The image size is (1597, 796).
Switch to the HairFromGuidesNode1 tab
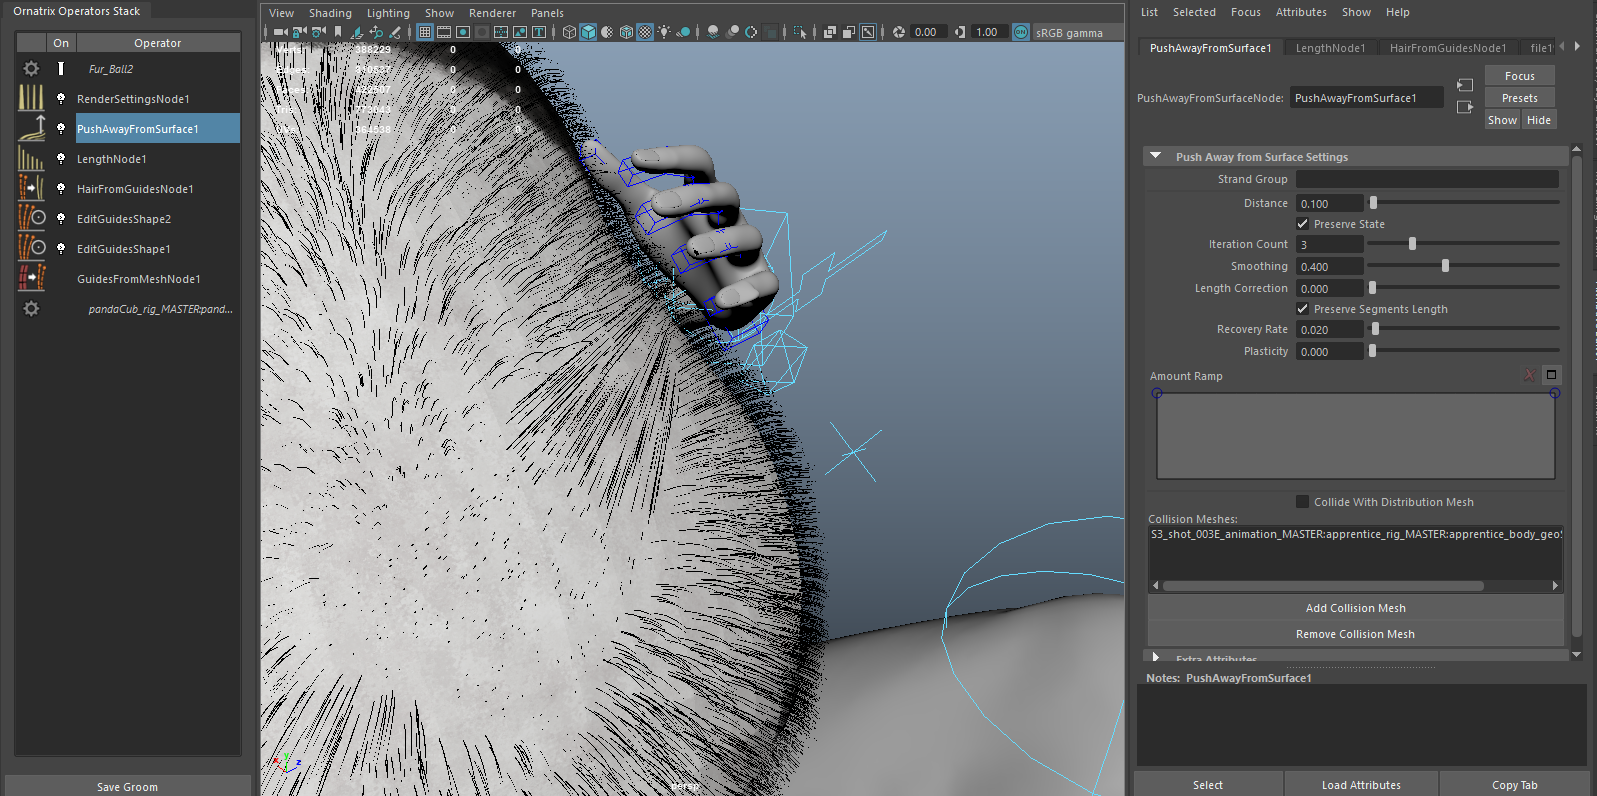[x=1447, y=48]
